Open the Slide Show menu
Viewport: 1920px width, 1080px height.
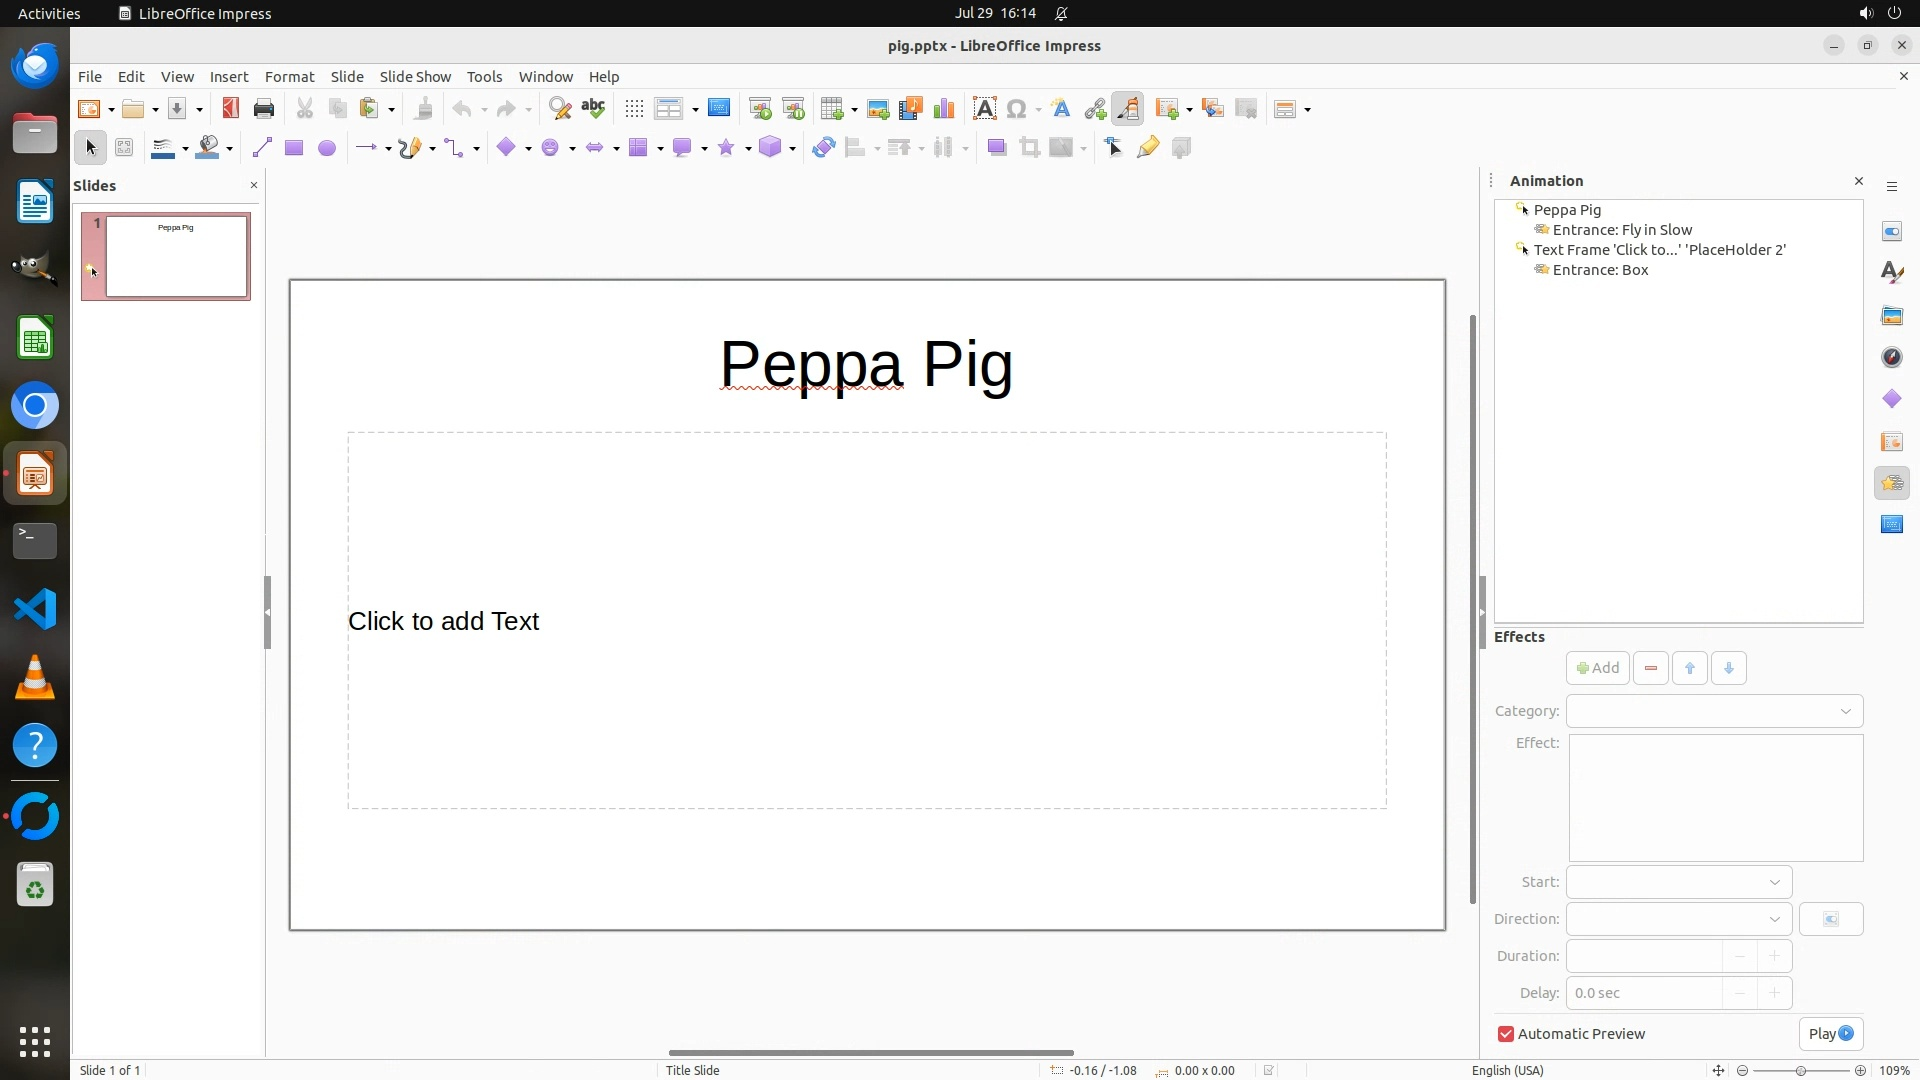click(x=415, y=77)
